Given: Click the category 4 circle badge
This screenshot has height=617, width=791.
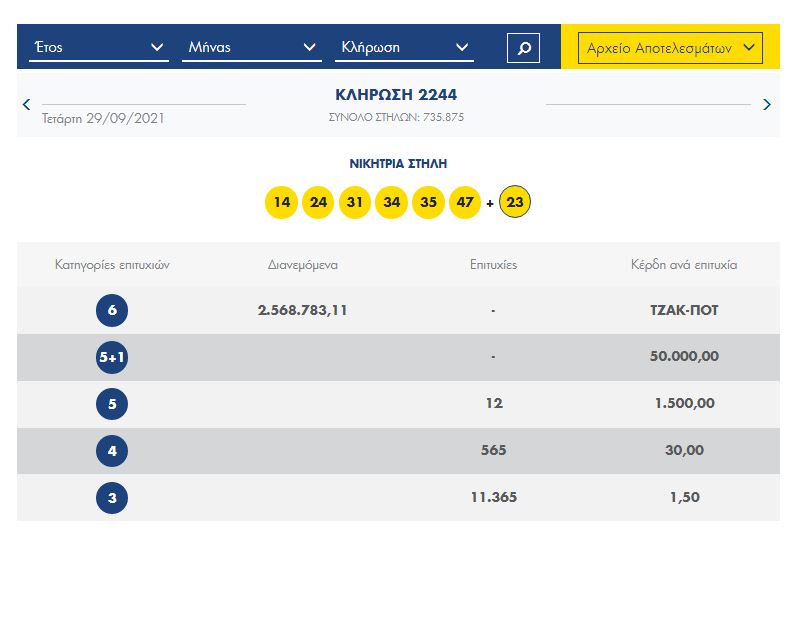Looking at the screenshot, I should [112, 451].
